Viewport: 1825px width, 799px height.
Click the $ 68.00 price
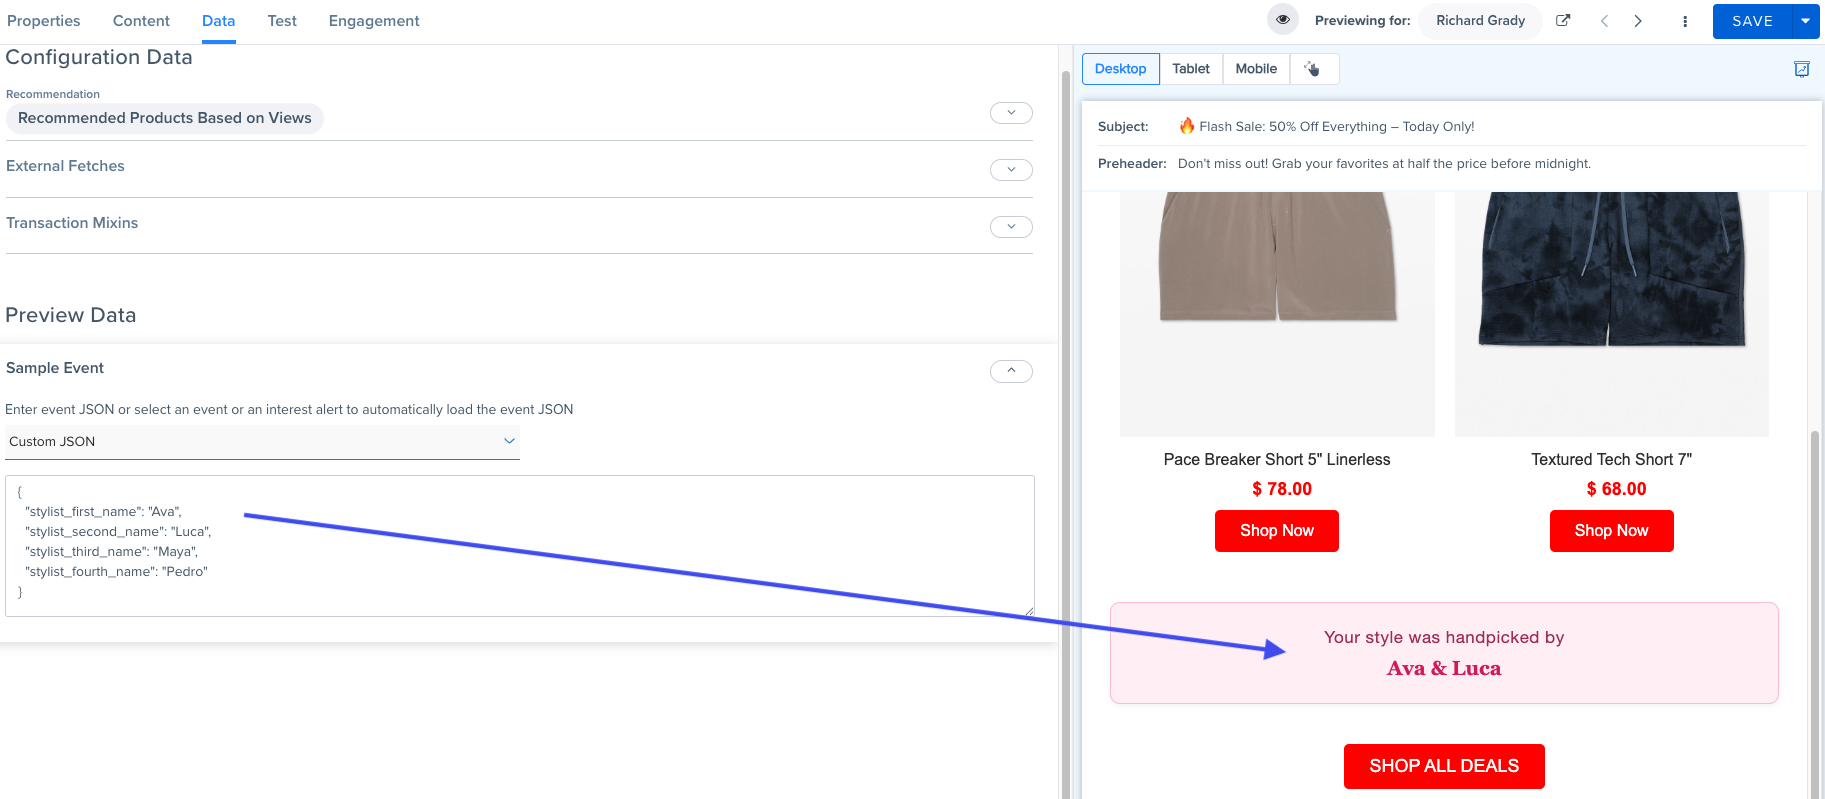[1616, 489]
